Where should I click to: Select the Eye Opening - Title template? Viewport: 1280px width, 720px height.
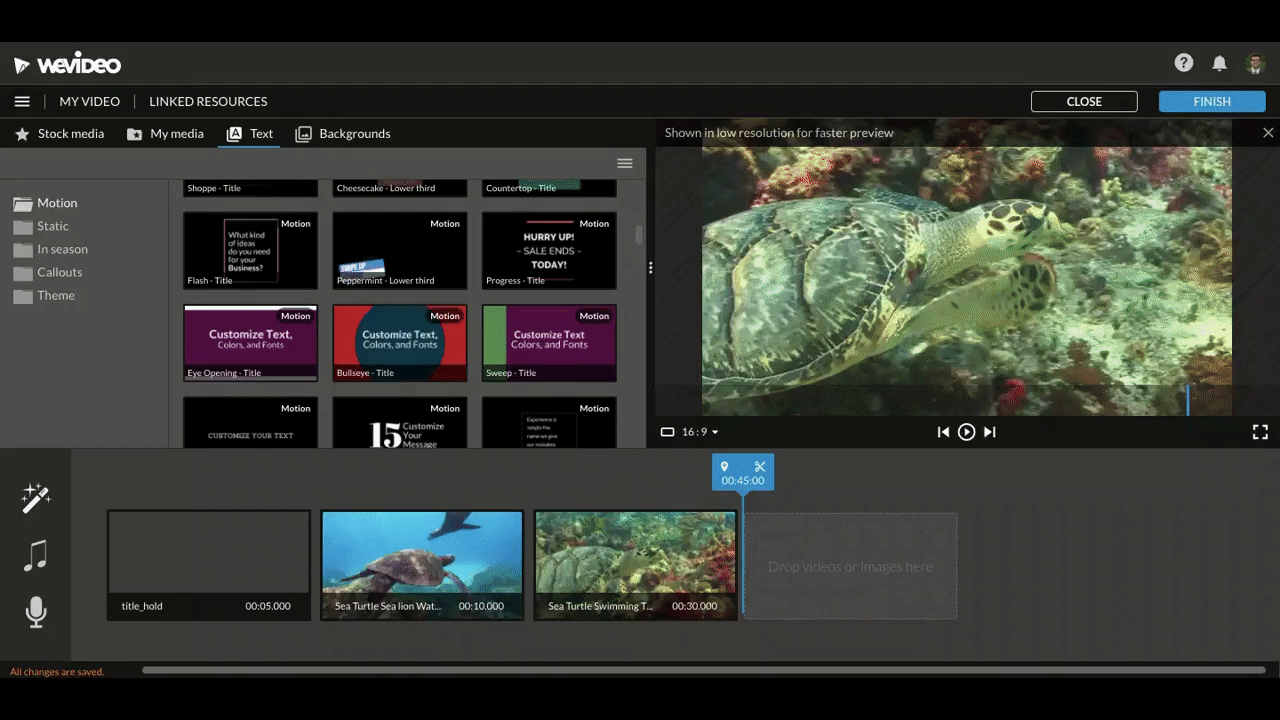250,342
